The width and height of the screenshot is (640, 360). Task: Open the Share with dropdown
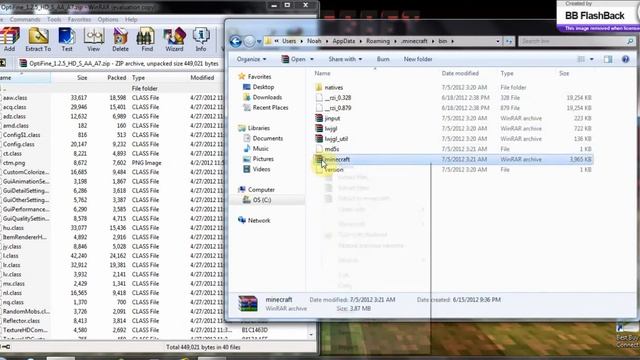[345, 59]
